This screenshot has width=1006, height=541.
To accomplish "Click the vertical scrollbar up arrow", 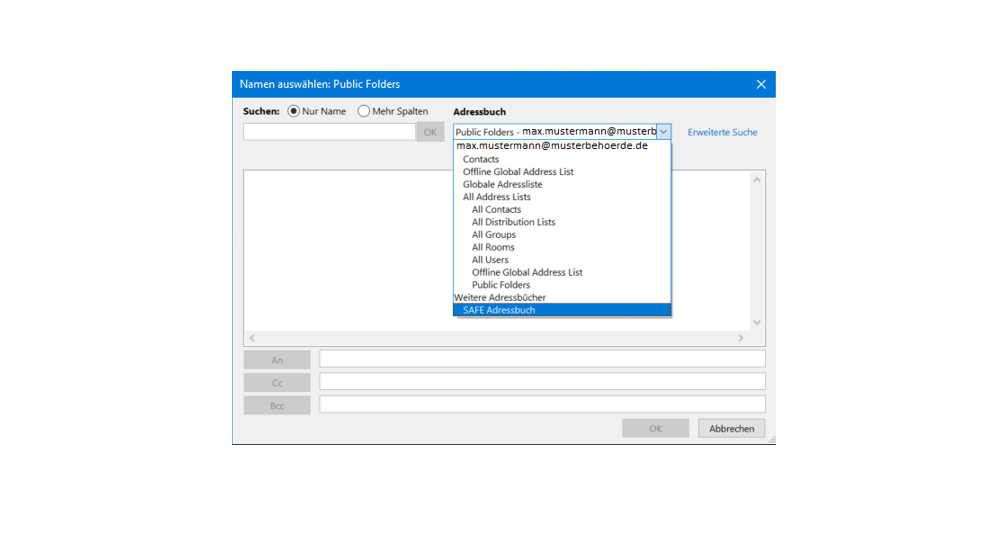I will coord(757,180).
